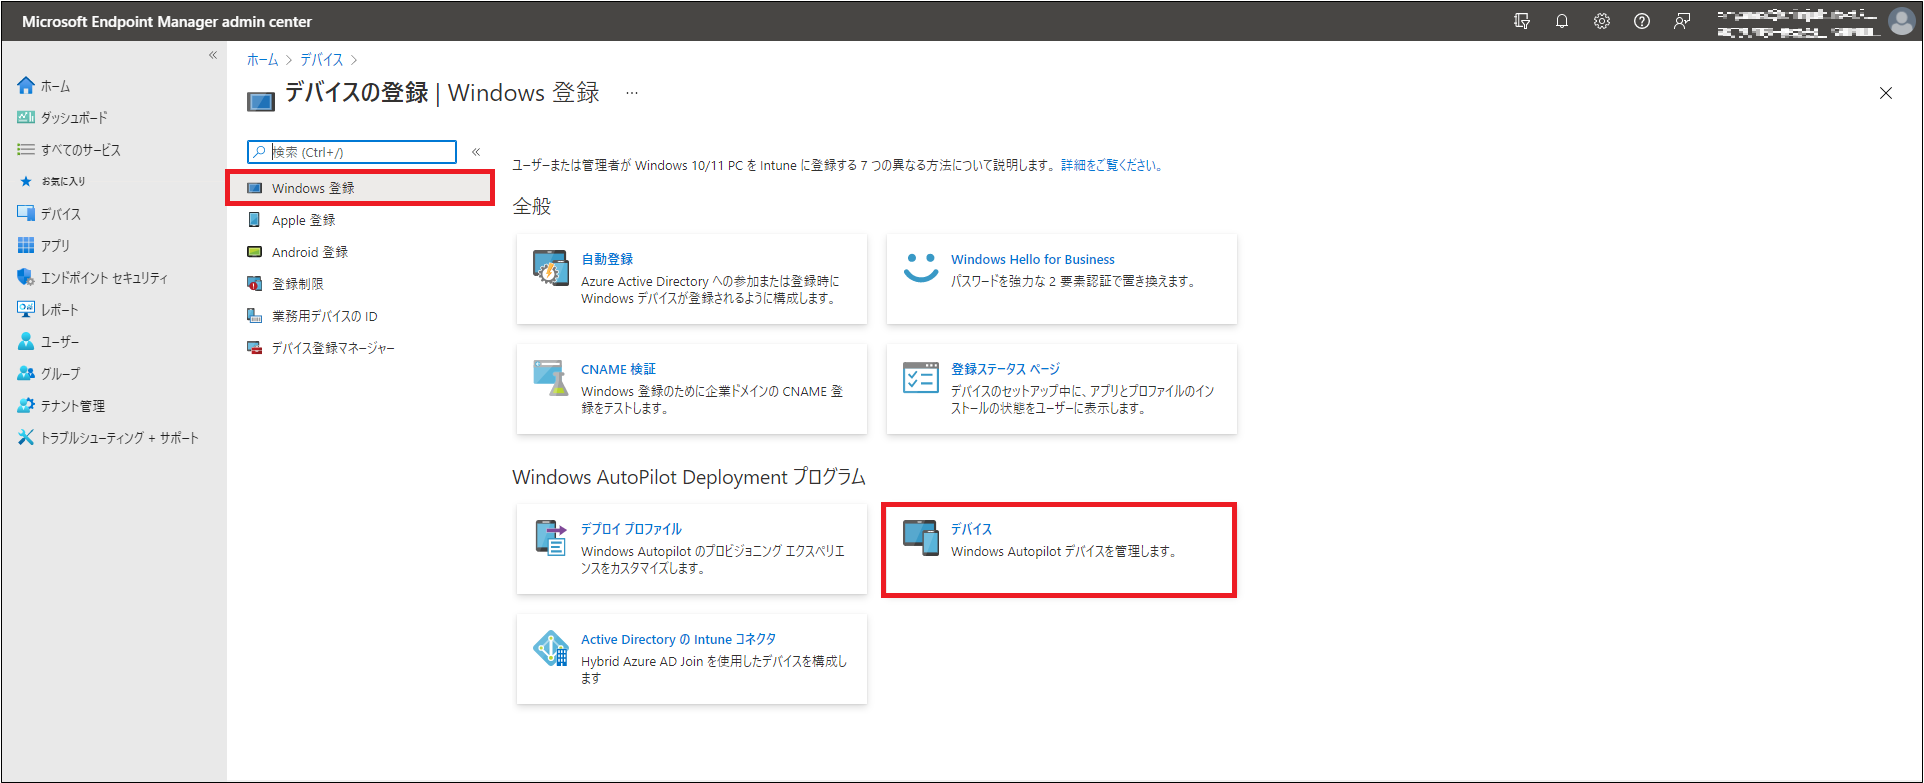Collapse the main left navigation sidebar
The width and height of the screenshot is (1924, 783).
click(213, 56)
